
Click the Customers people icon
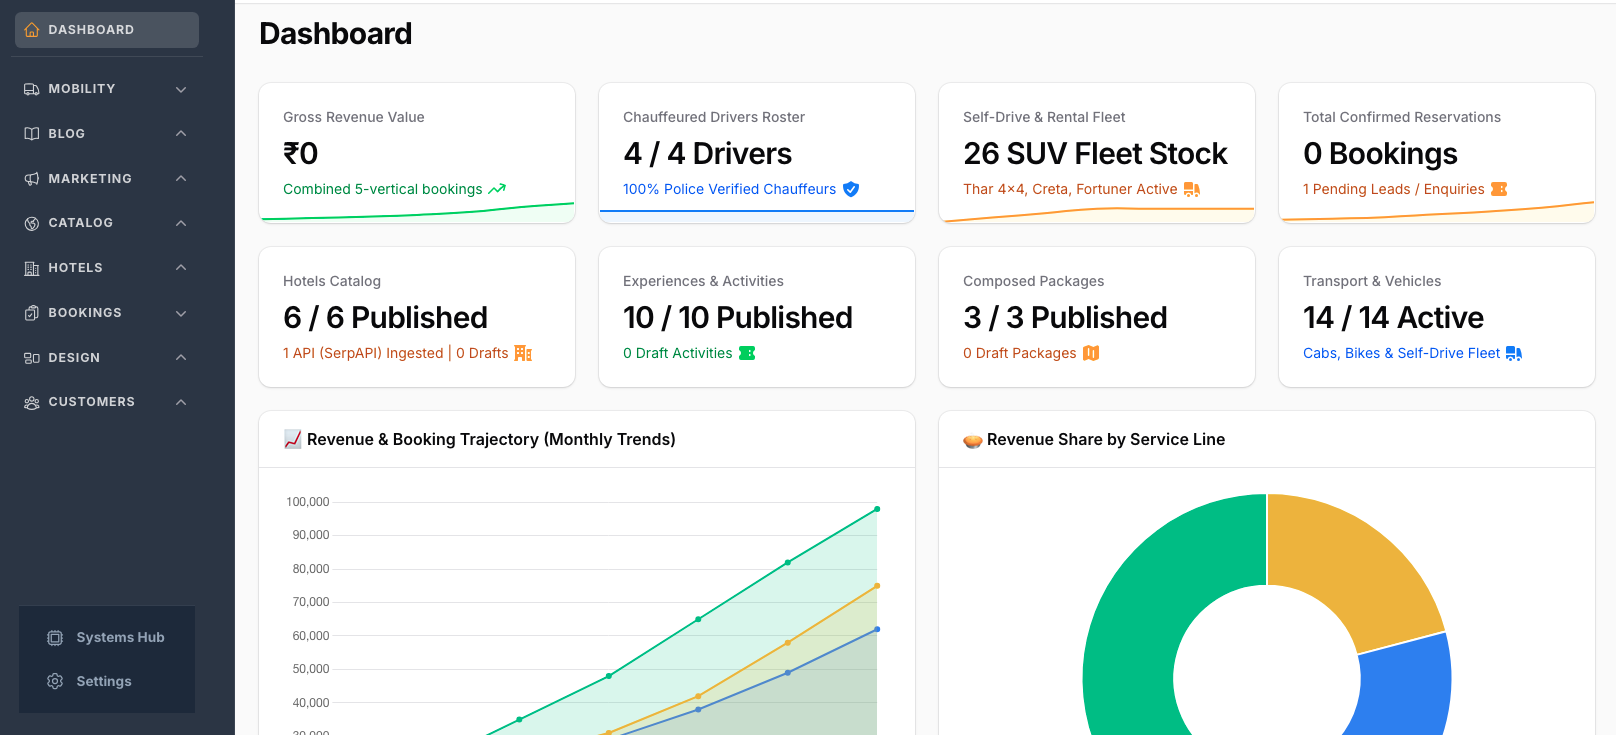[x=32, y=402]
